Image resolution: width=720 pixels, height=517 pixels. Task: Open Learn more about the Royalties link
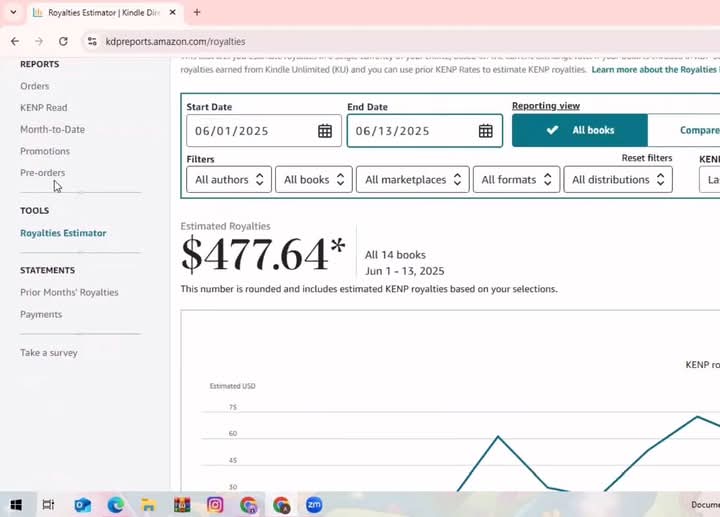click(655, 69)
